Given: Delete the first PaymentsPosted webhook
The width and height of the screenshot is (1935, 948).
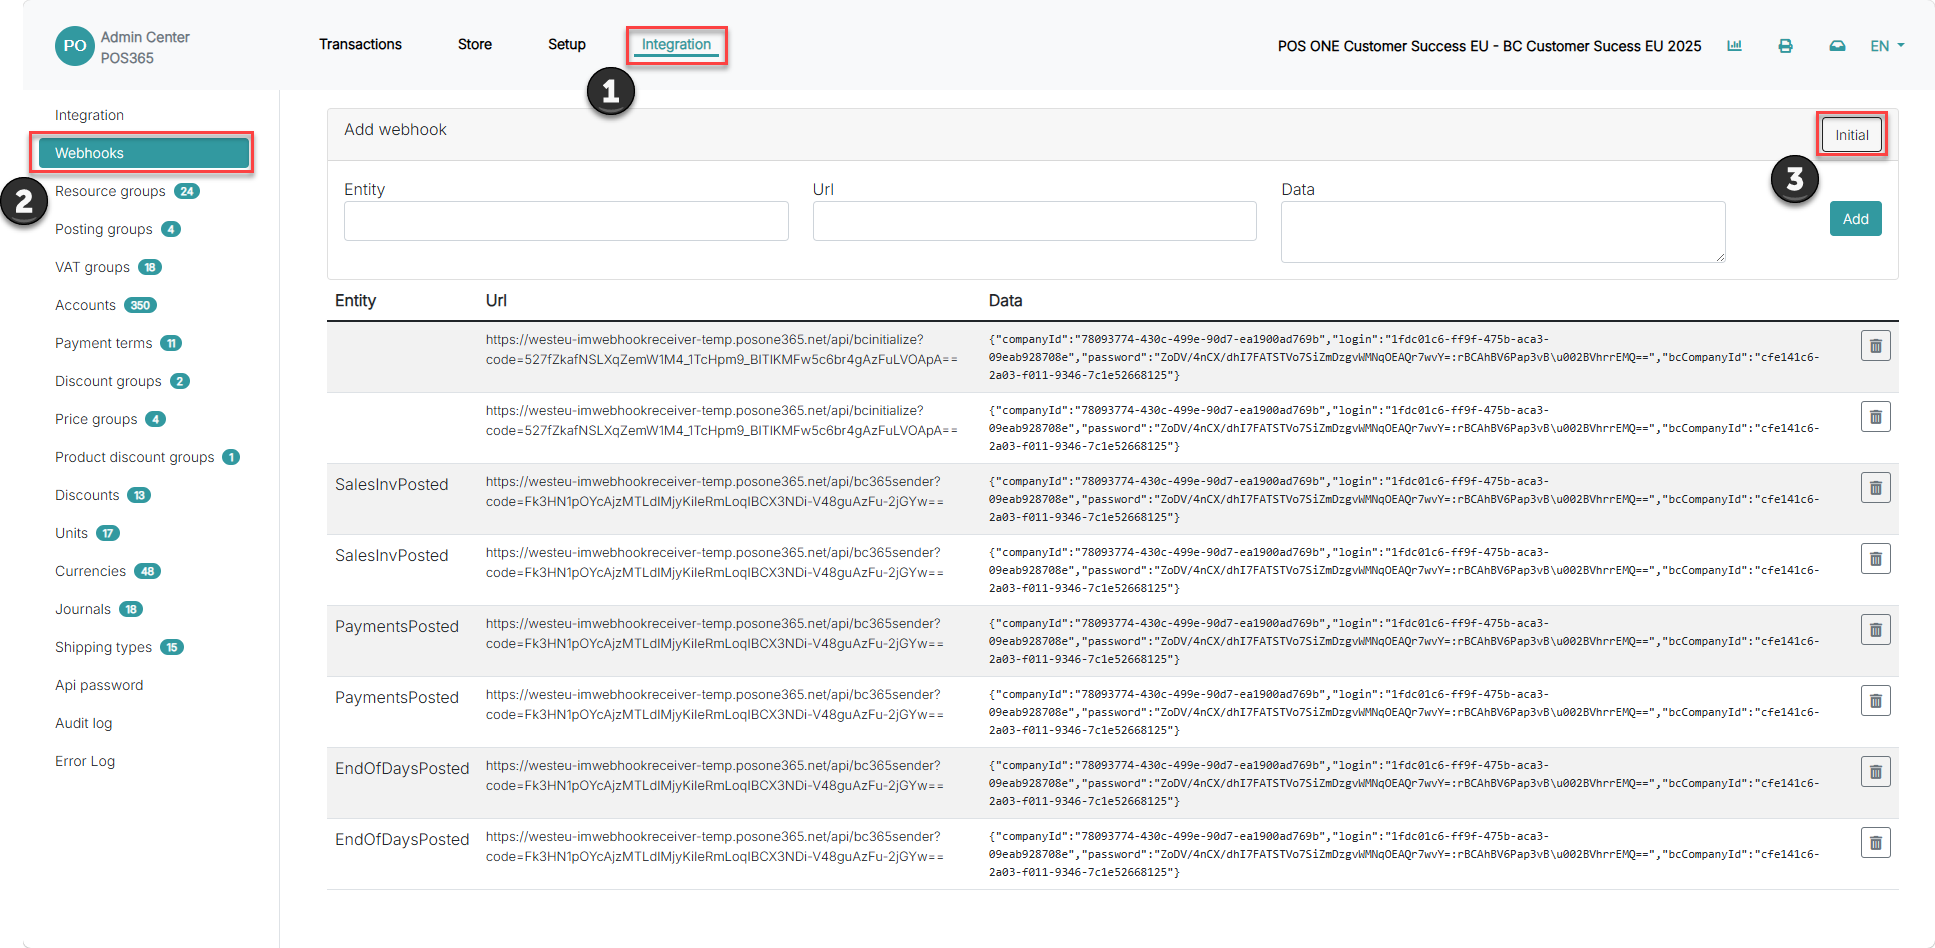Looking at the screenshot, I should click(1875, 630).
